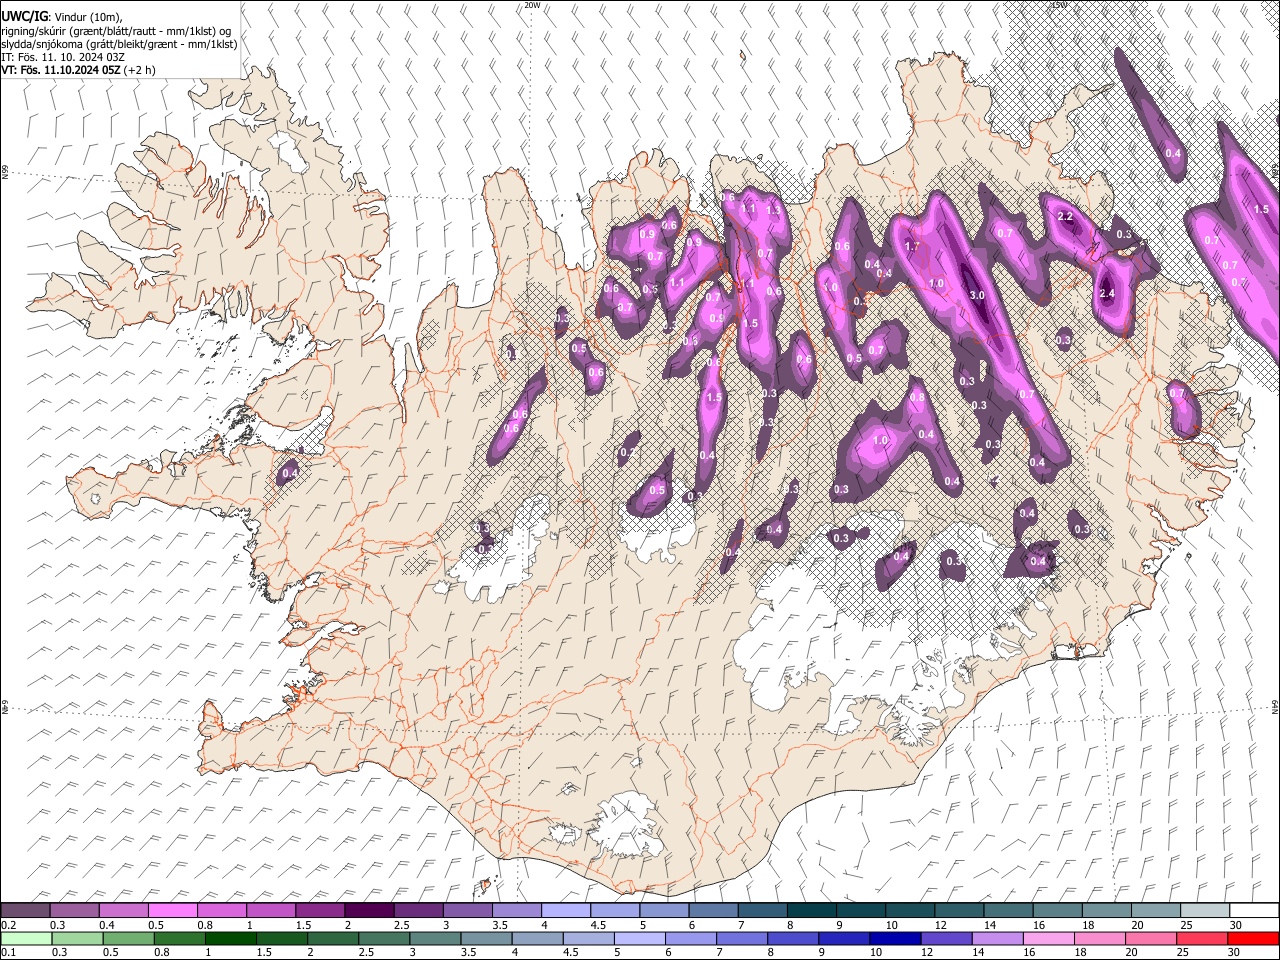
Task: Click the deep blue 10 swatch in rain legend
Action: coord(895,938)
